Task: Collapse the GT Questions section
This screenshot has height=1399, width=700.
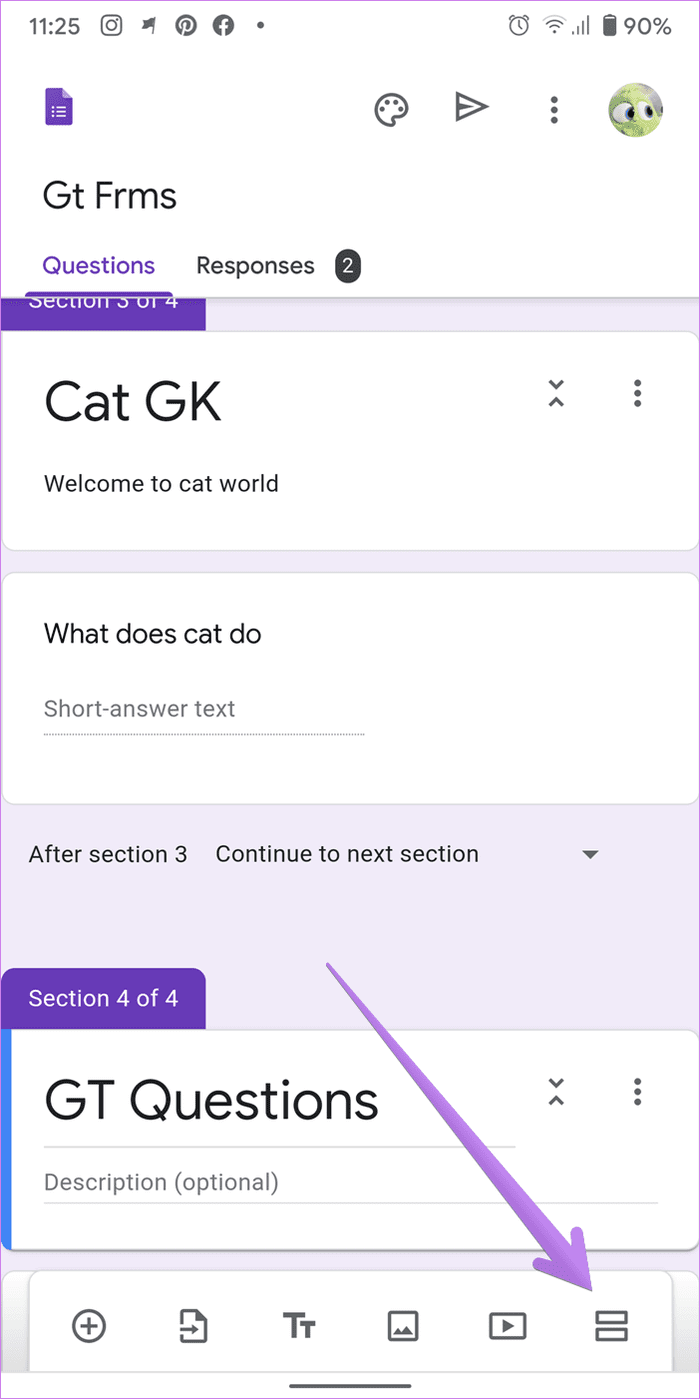Action: pyautogui.click(x=557, y=1091)
